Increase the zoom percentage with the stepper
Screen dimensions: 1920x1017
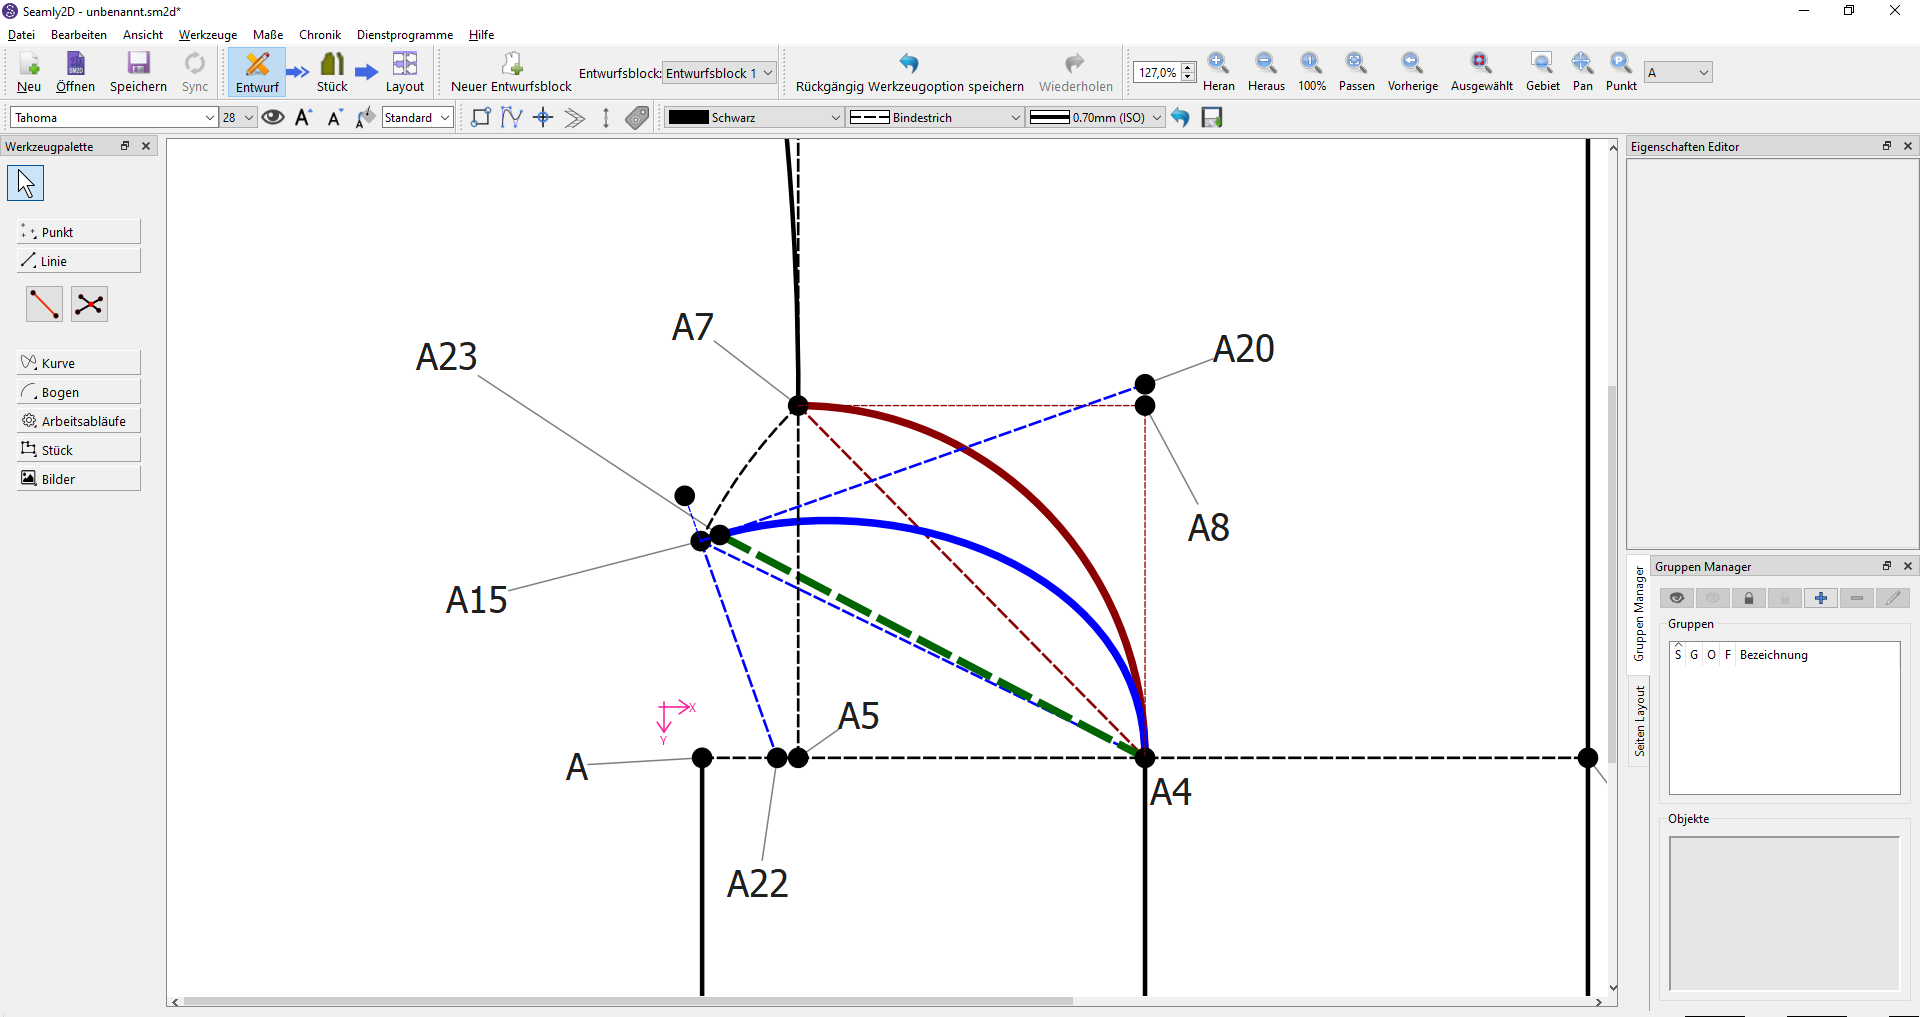coord(1188,68)
